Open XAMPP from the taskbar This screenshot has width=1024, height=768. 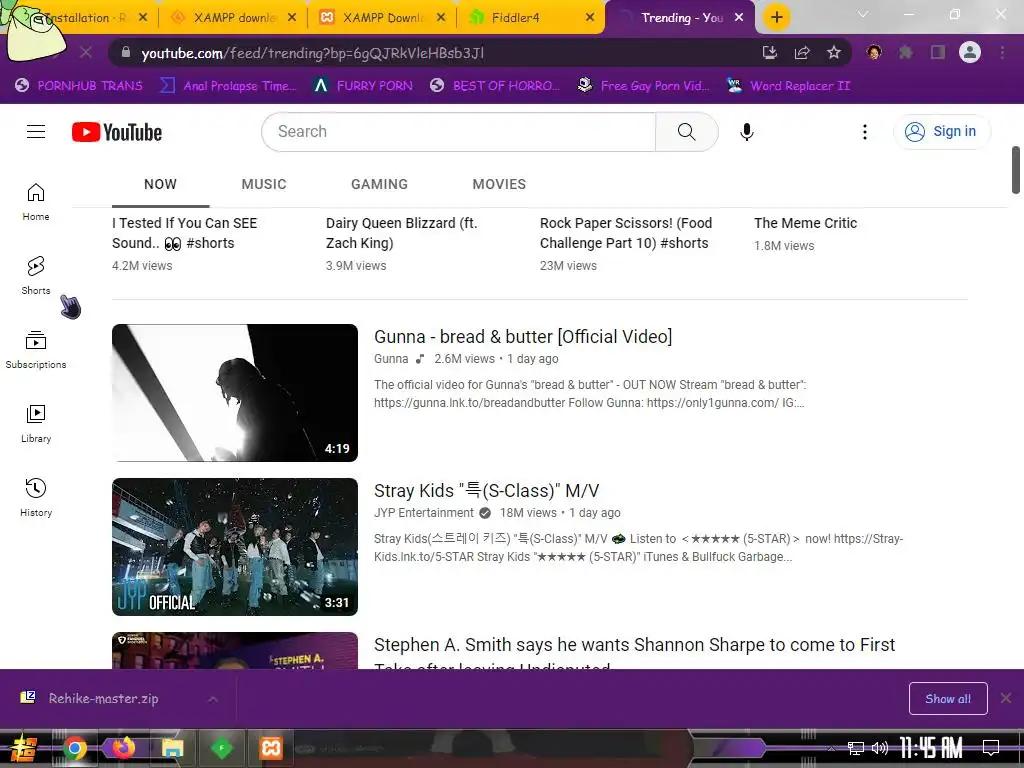270,748
